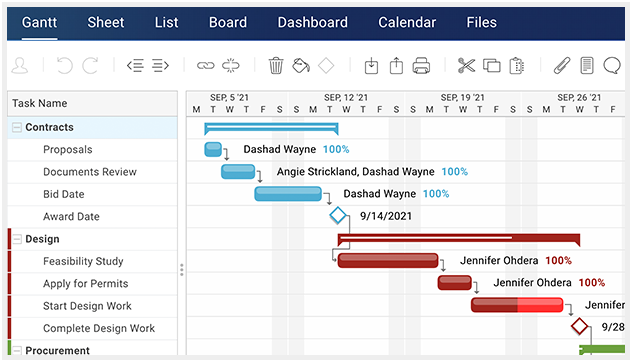
Task: Click the Start Design Work progress bar
Action: pos(517,305)
